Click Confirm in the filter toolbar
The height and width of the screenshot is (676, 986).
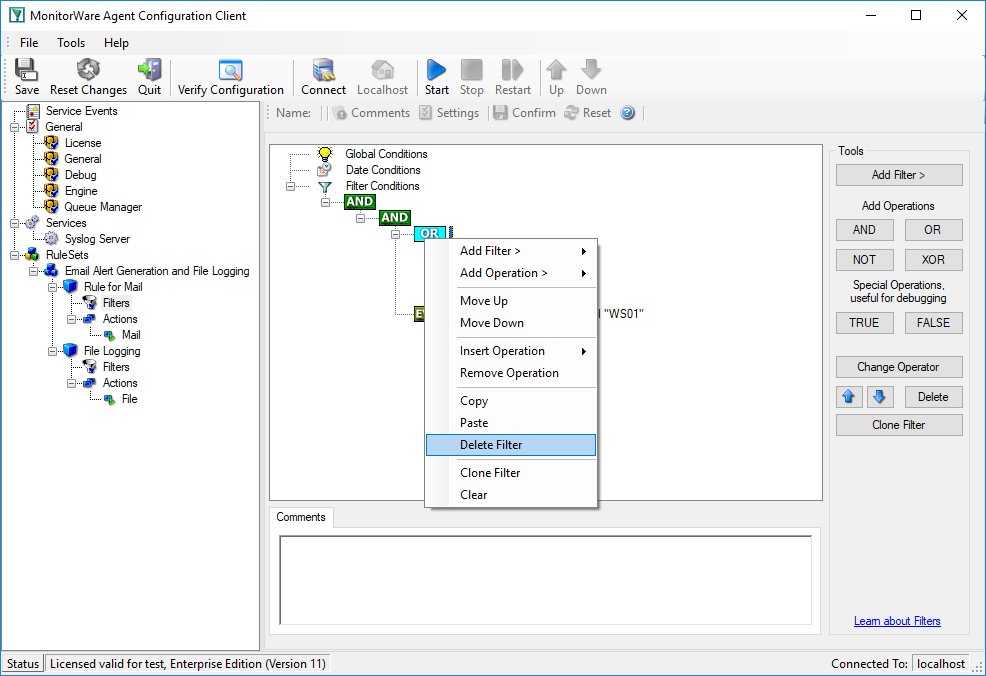point(524,113)
